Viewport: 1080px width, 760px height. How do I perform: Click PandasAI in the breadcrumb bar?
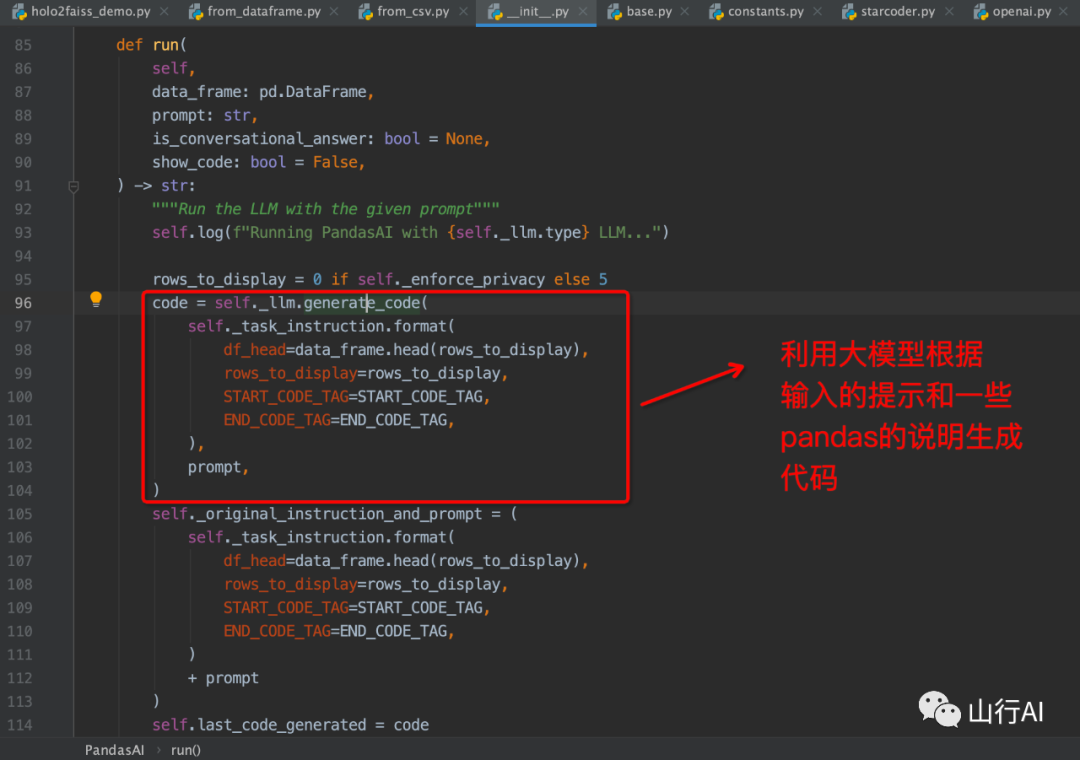(x=114, y=750)
